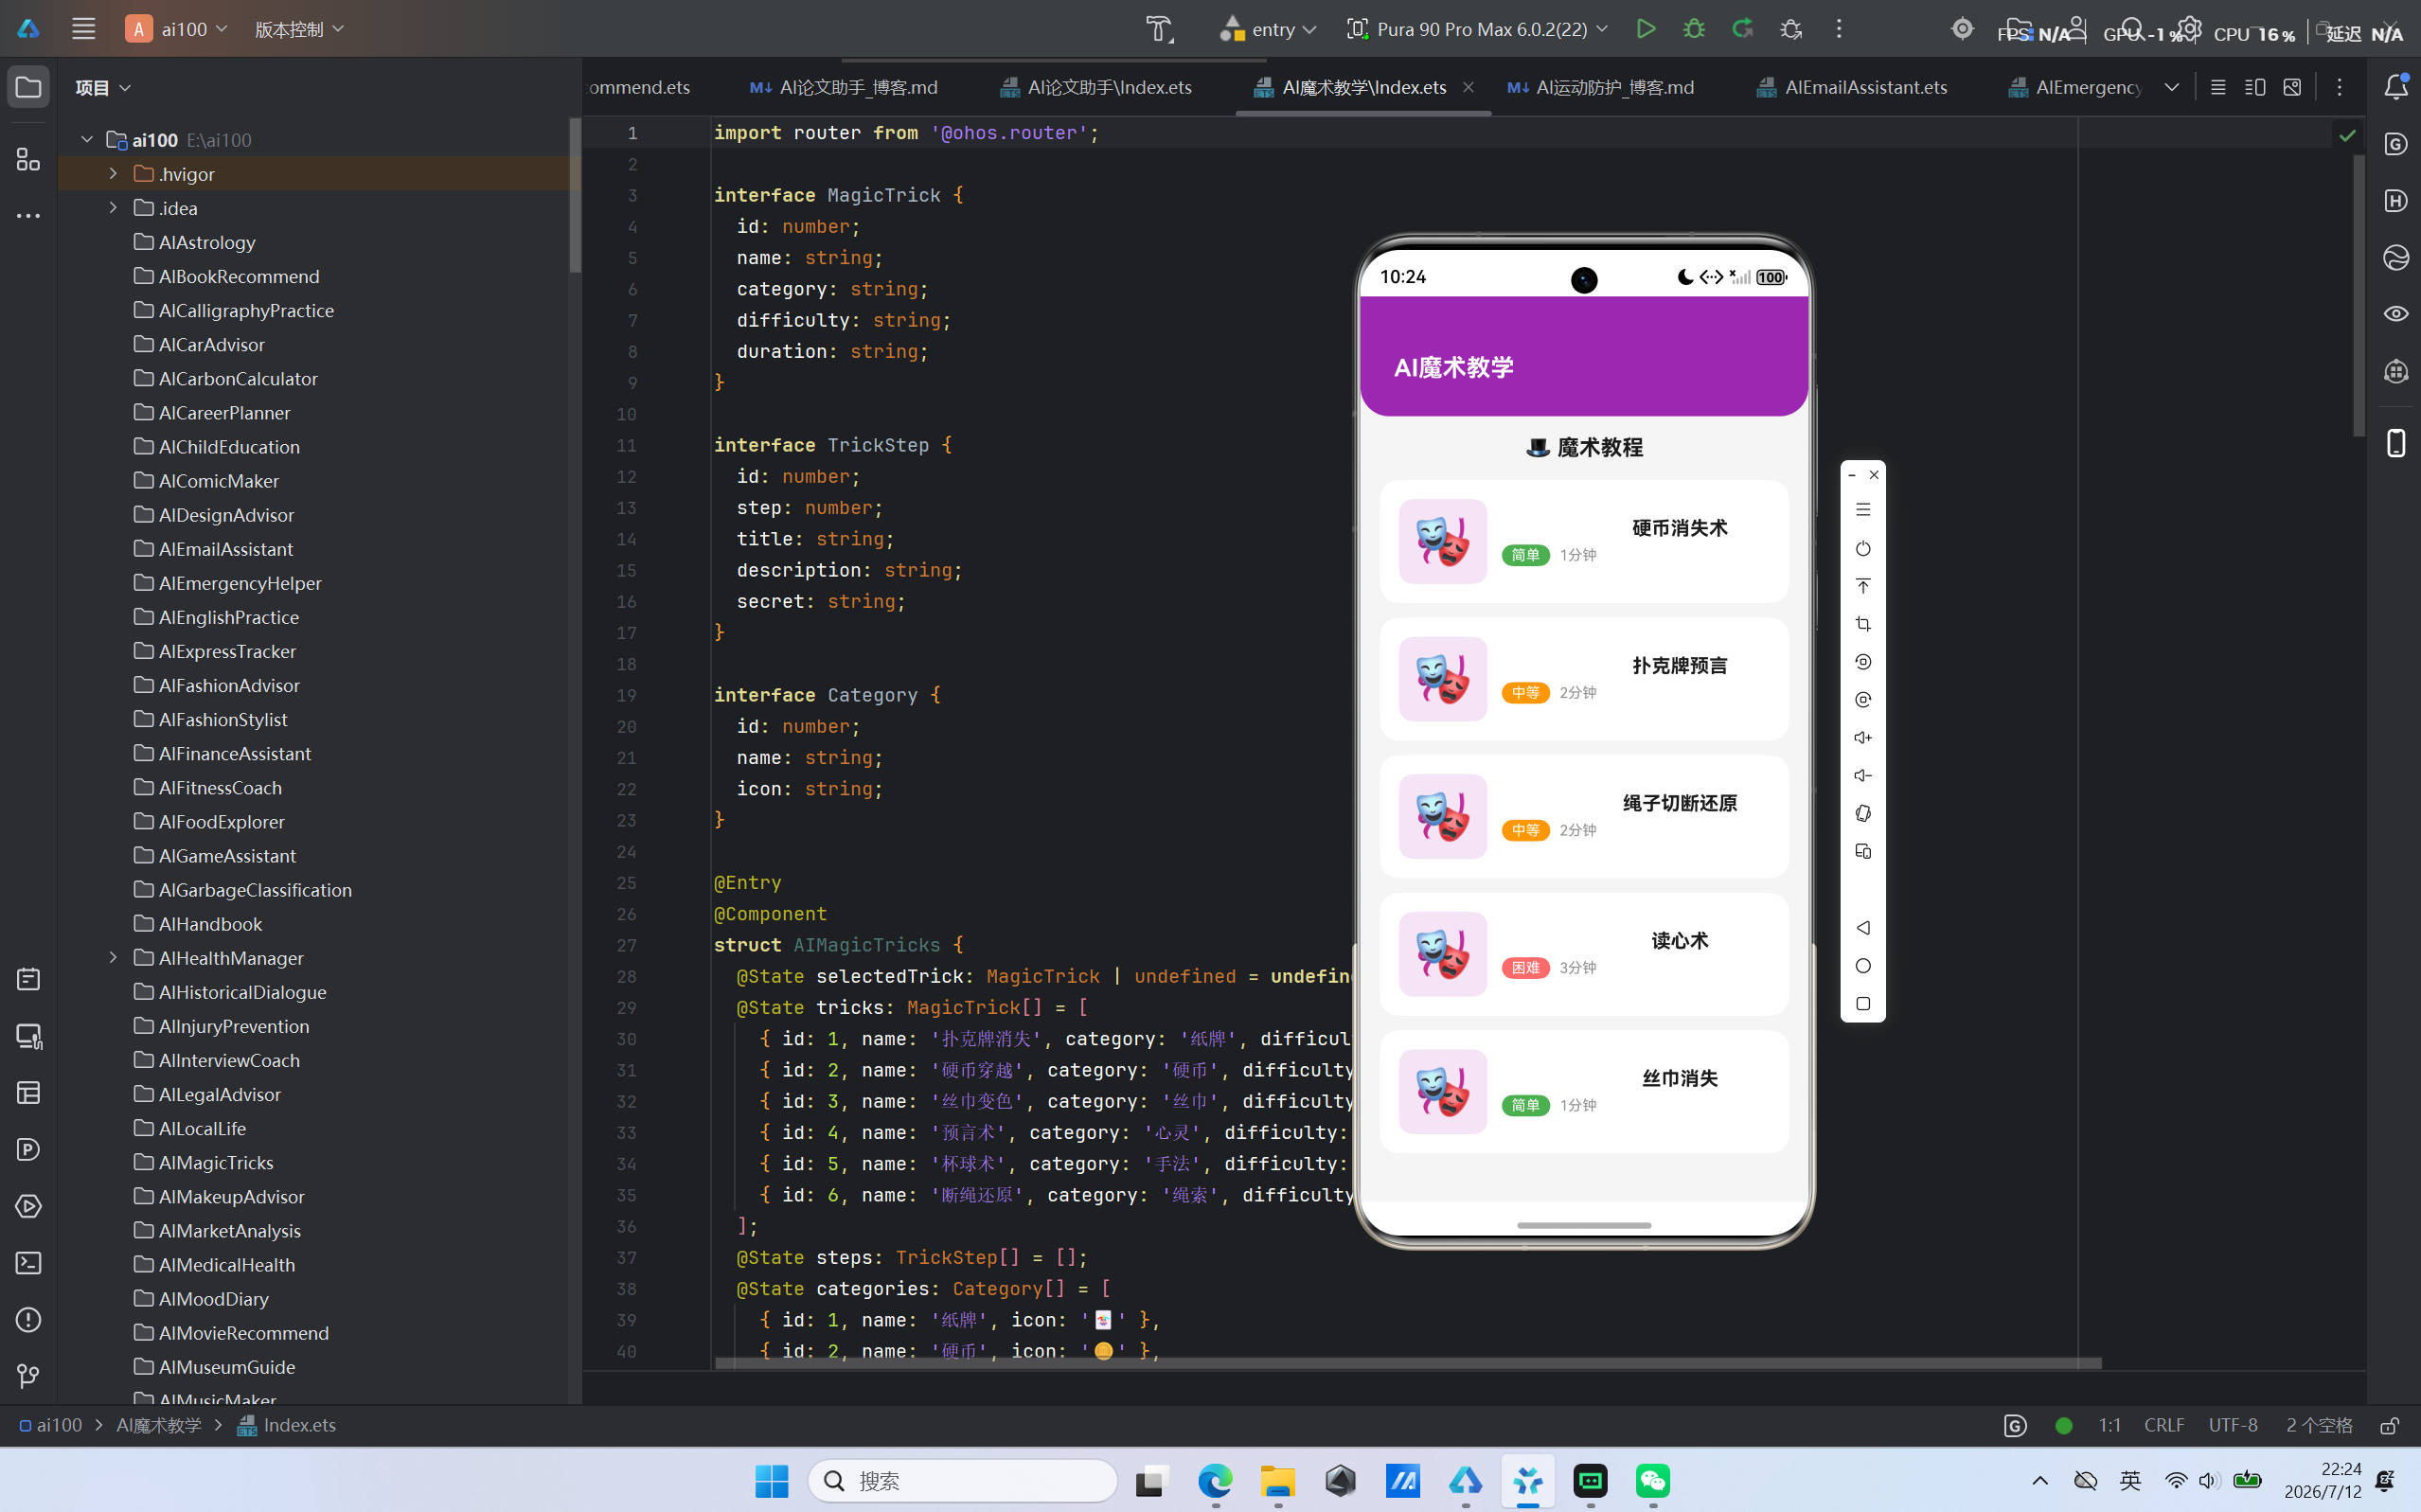Open Microsoft Edge from the taskbar
Image resolution: width=2421 pixels, height=1512 pixels.
pyautogui.click(x=1215, y=1481)
